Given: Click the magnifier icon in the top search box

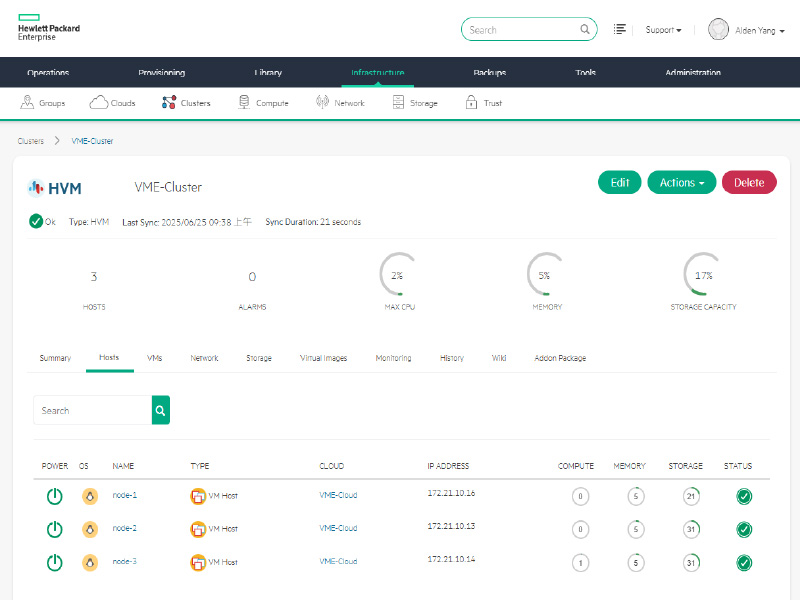Looking at the screenshot, I should 585,30.
